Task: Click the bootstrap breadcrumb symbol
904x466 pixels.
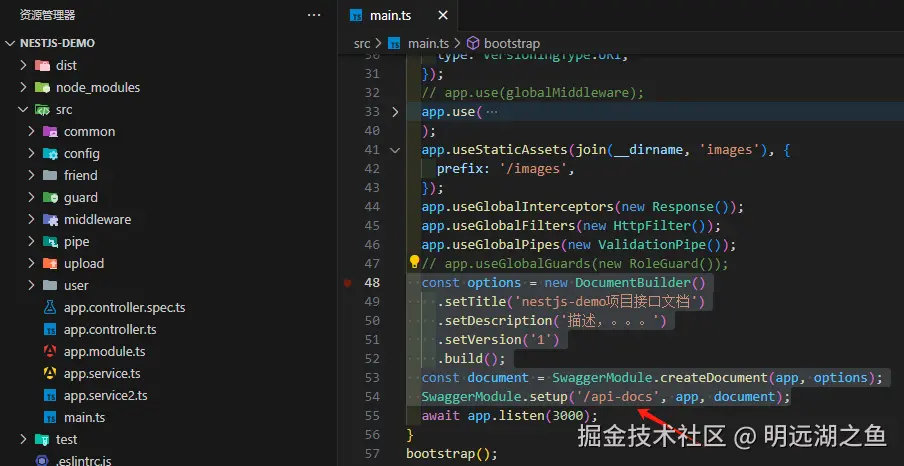Action: tap(512, 43)
